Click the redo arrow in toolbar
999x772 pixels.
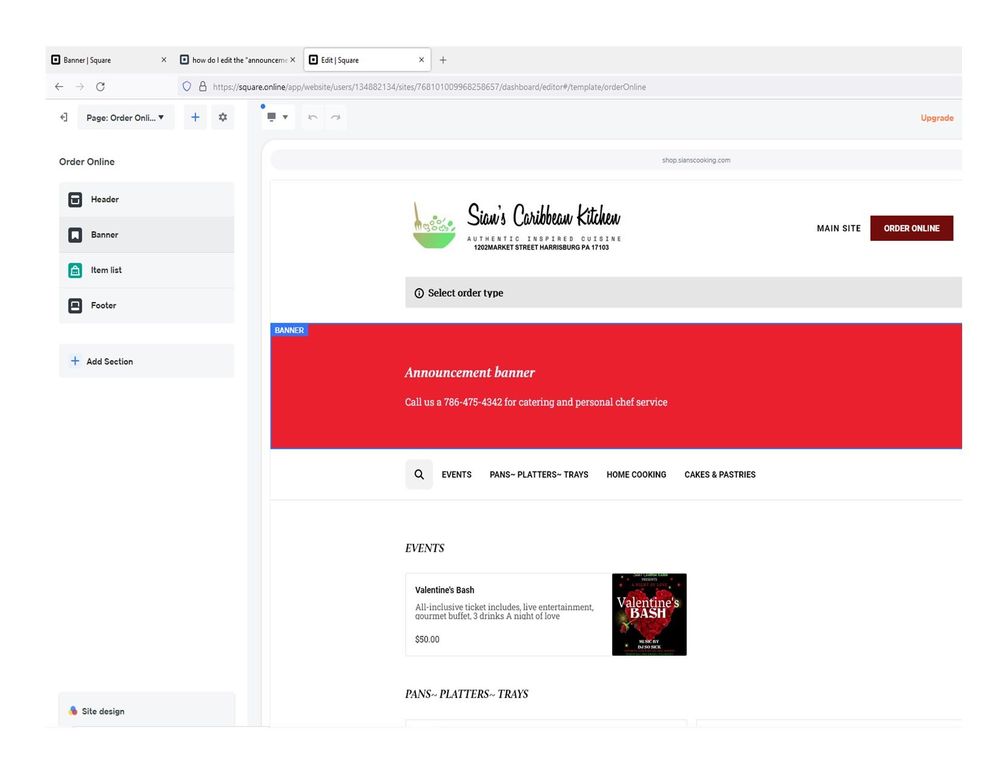coord(336,118)
